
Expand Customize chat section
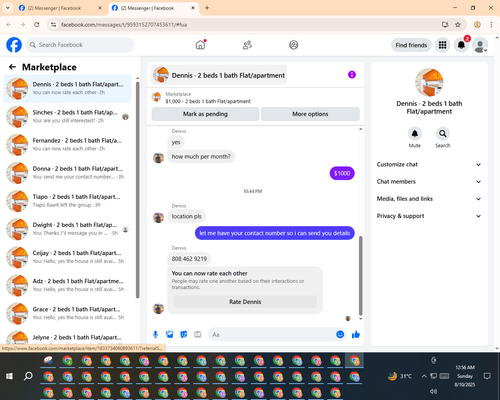point(429,164)
